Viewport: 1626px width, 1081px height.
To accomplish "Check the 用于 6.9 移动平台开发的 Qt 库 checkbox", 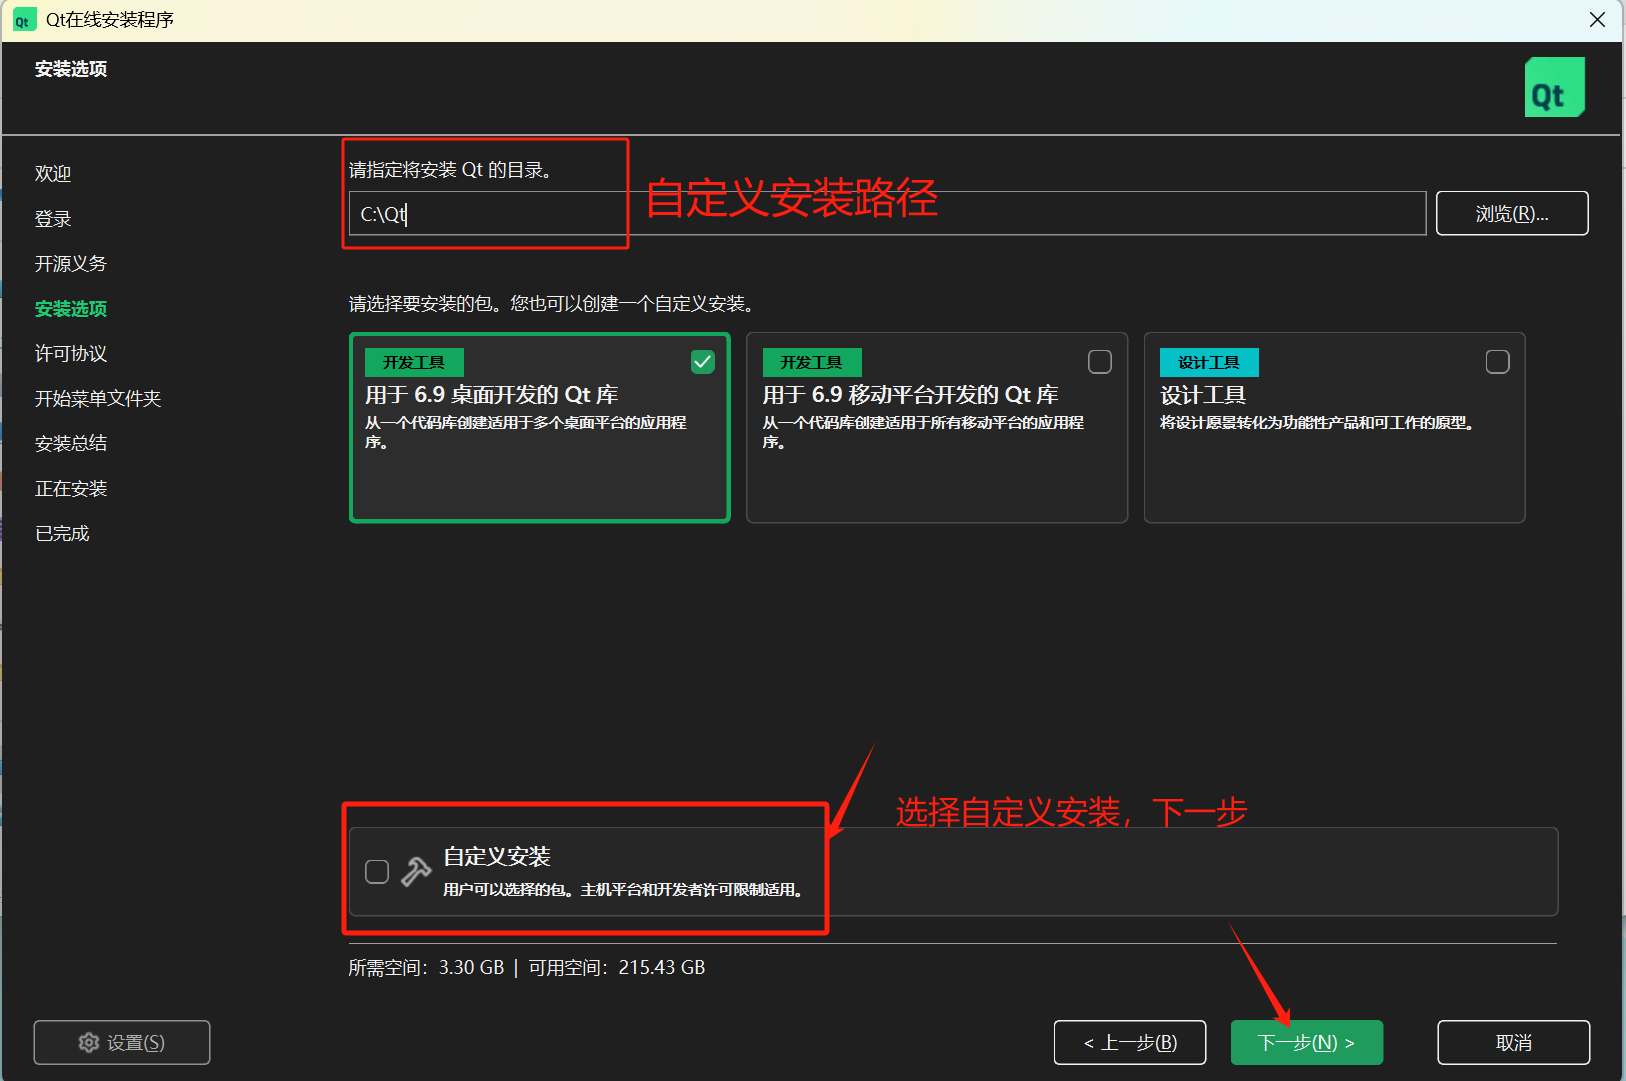I will pos(1100,362).
